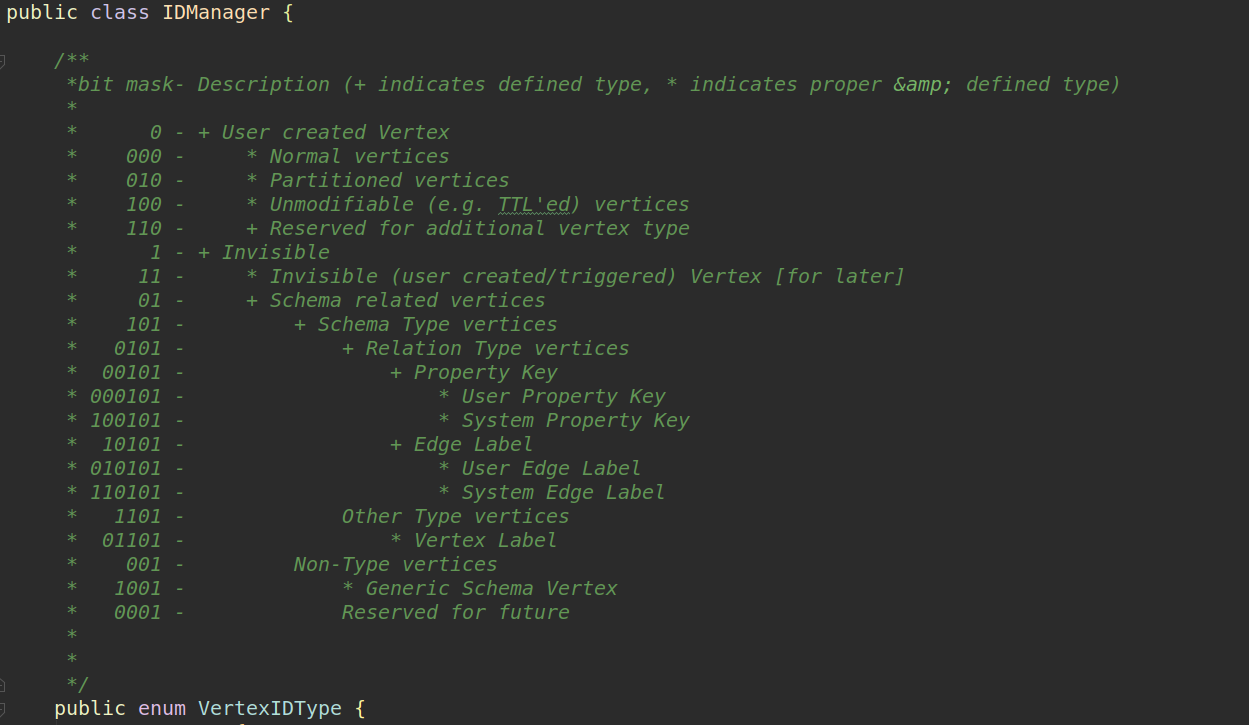Click the 'Partitioned vertices' comment line

coord(390,180)
